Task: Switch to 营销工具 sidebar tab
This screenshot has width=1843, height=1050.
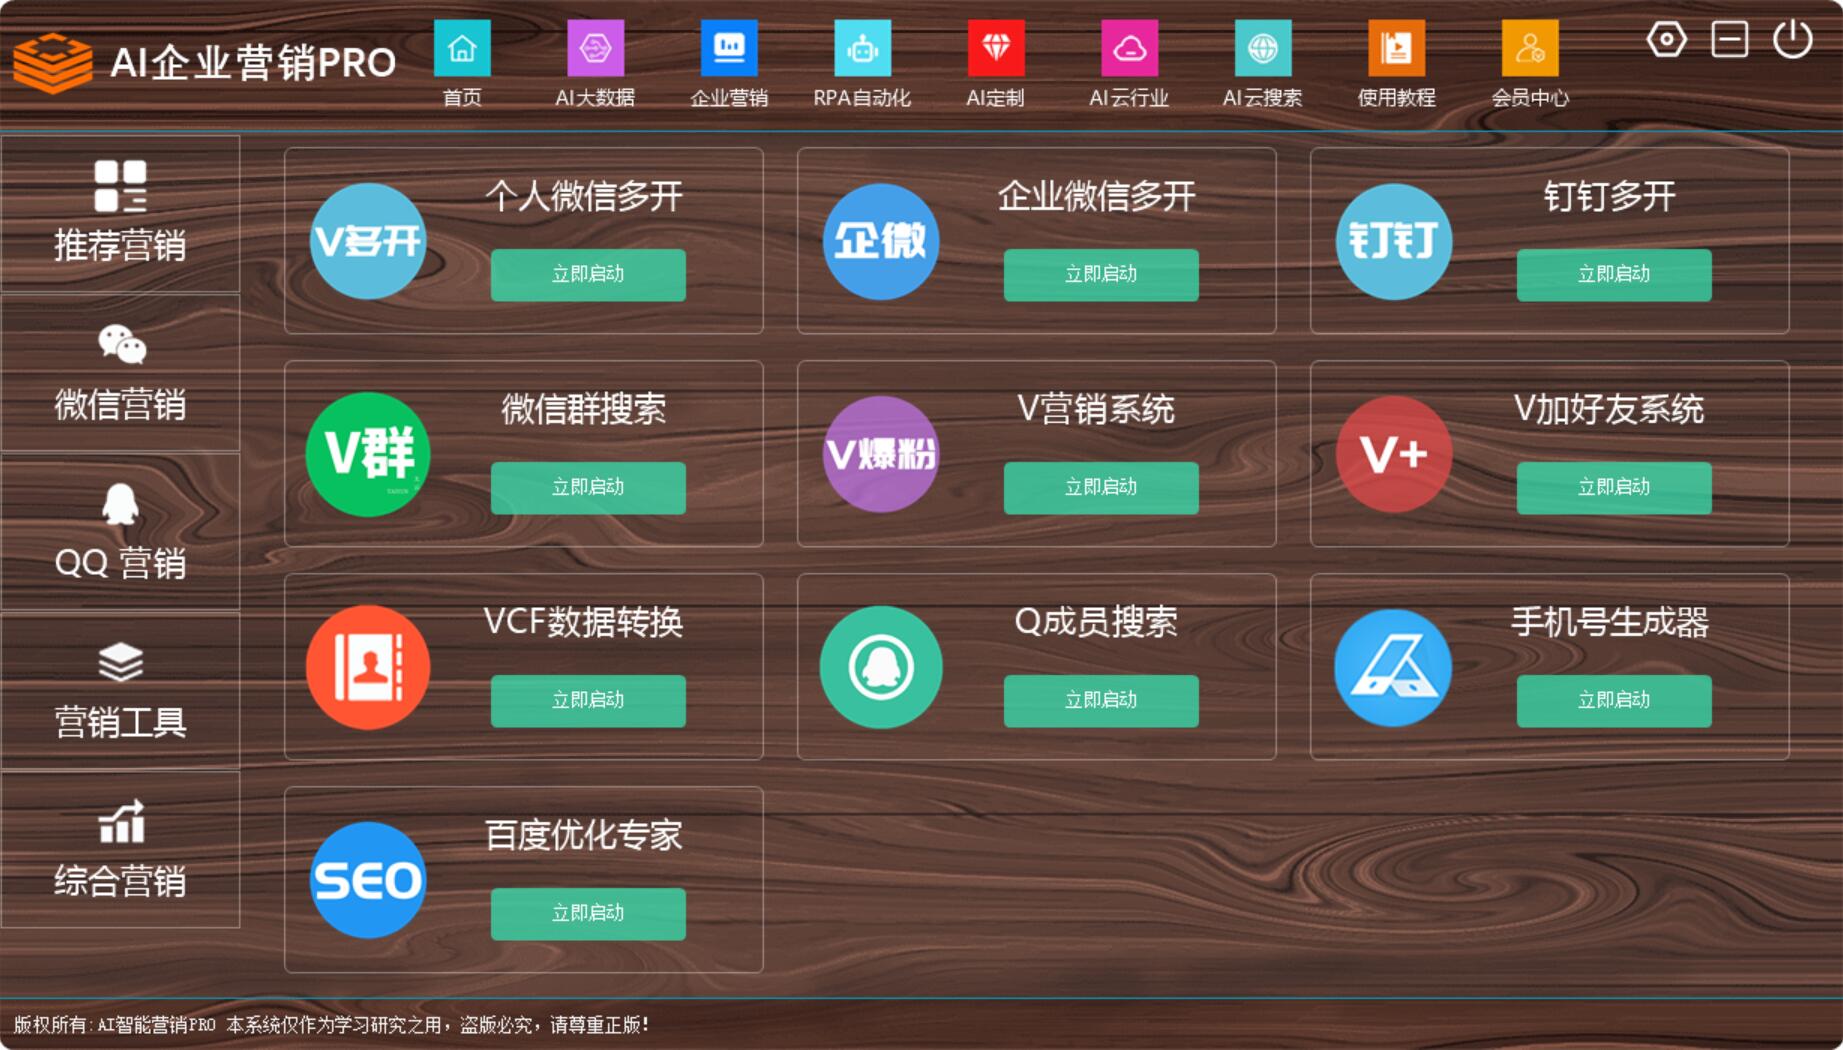Action: coord(120,691)
